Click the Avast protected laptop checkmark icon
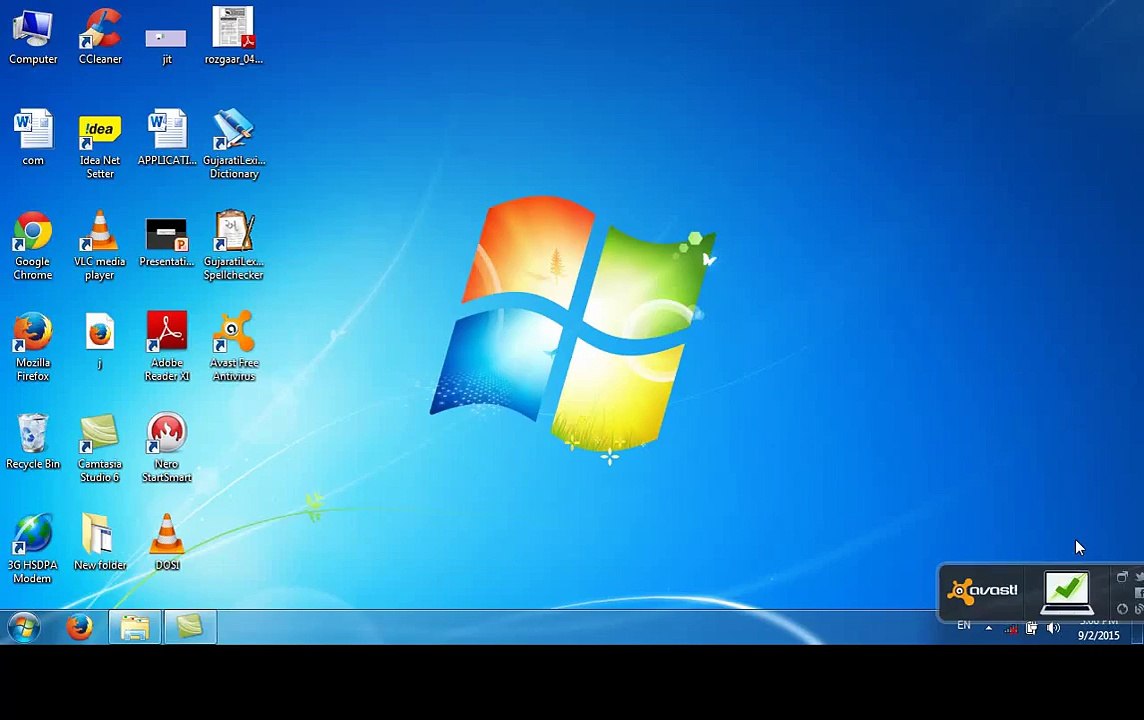1144x720 pixels. 1067,592
